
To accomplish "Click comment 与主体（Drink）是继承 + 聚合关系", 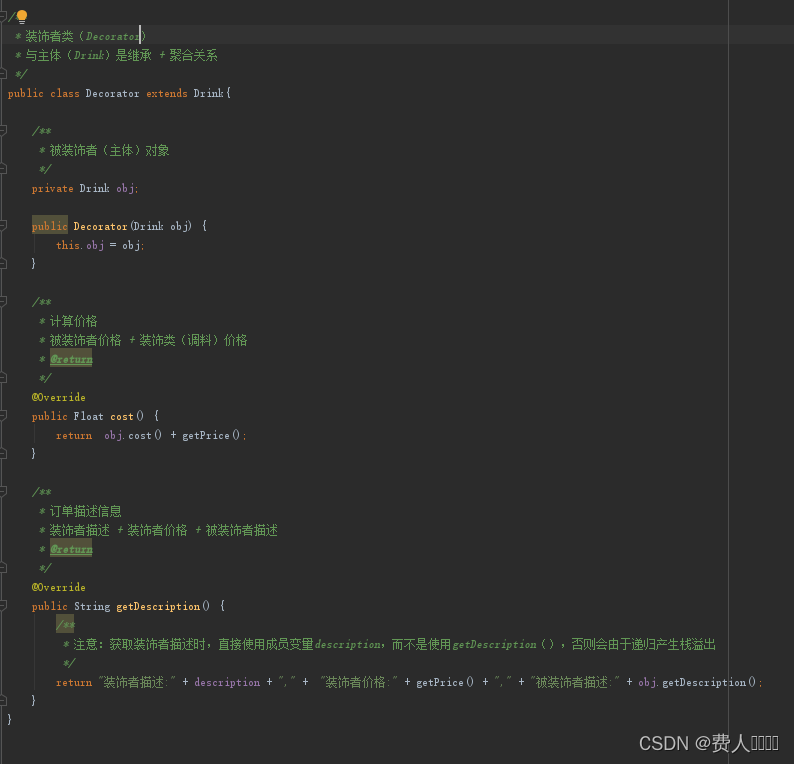I will (121, 55).
